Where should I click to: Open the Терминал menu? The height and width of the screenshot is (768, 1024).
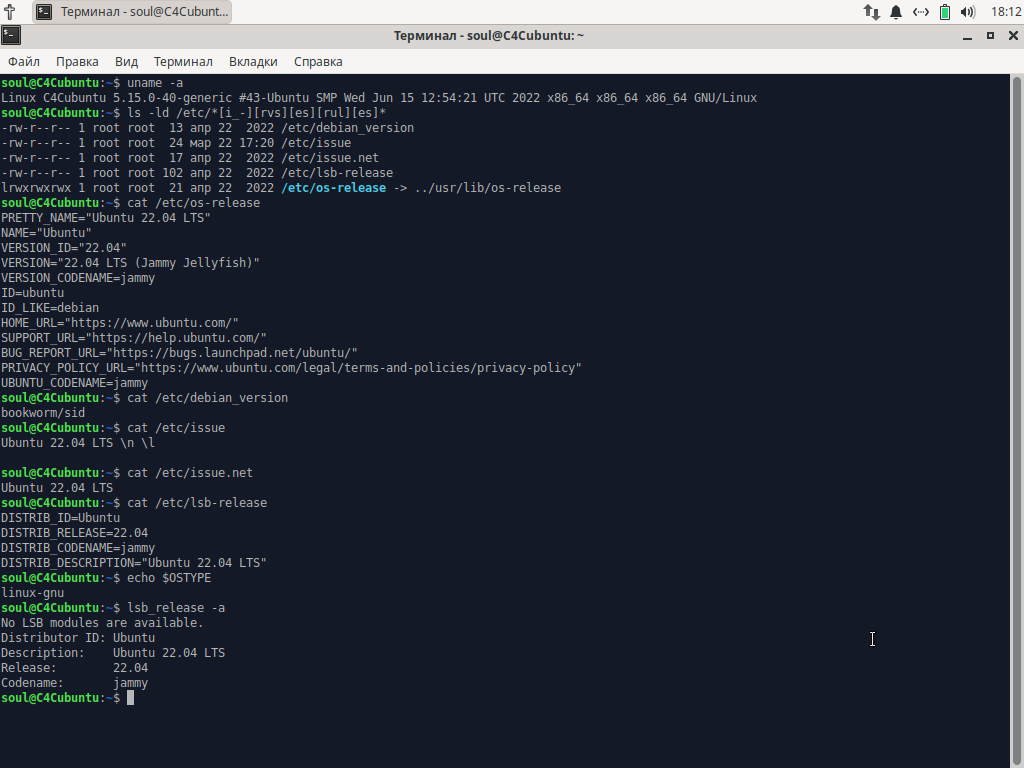click(183, 61)
